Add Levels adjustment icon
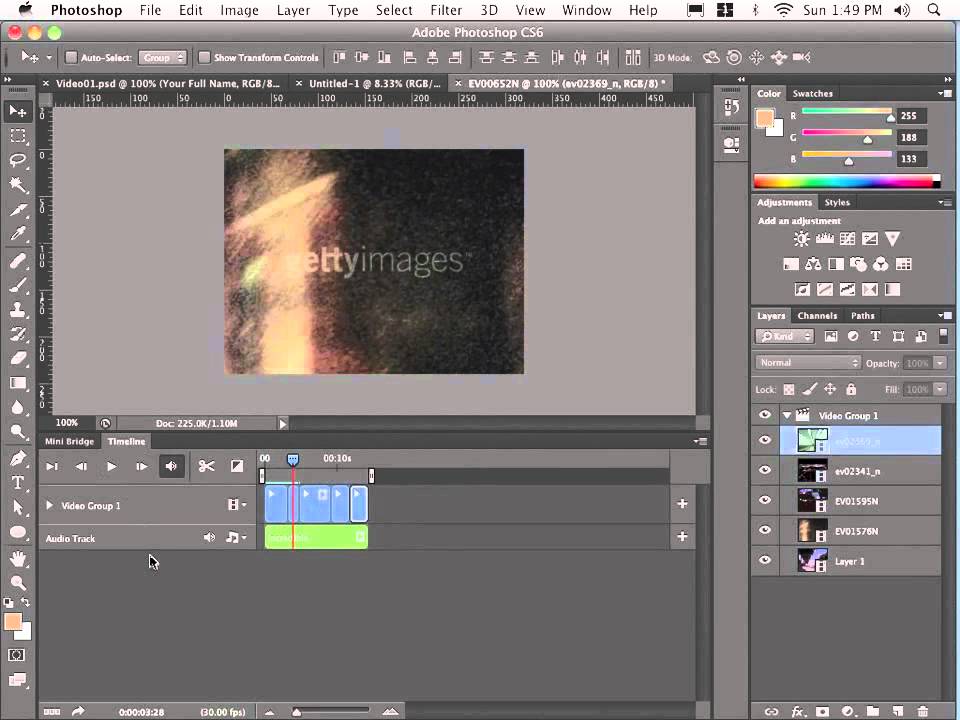This screenshot has height=720, width=960. click(x=825, y=239)
